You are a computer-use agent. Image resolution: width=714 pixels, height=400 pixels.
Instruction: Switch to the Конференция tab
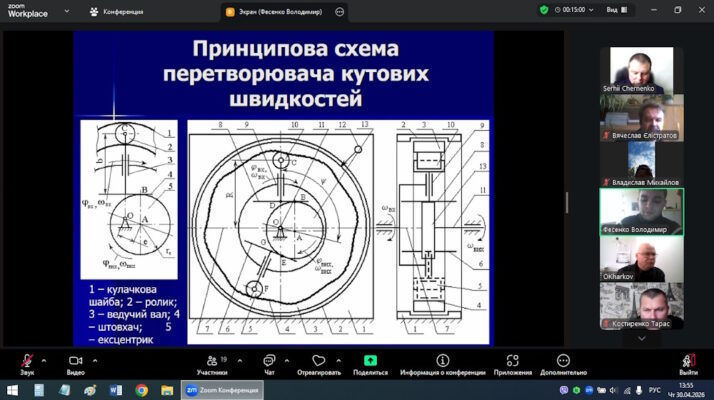click(x=117, y=12)
